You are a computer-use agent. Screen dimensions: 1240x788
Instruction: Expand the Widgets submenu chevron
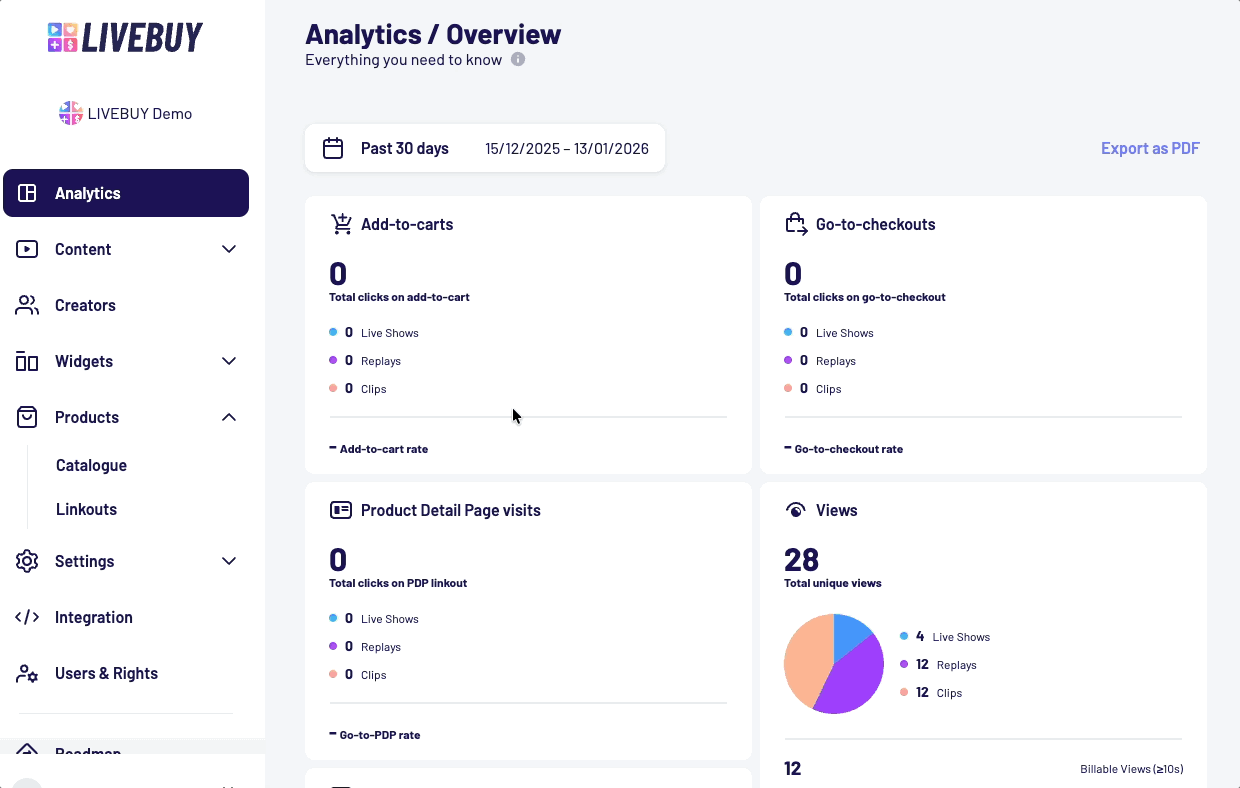(x=229, y=361)
